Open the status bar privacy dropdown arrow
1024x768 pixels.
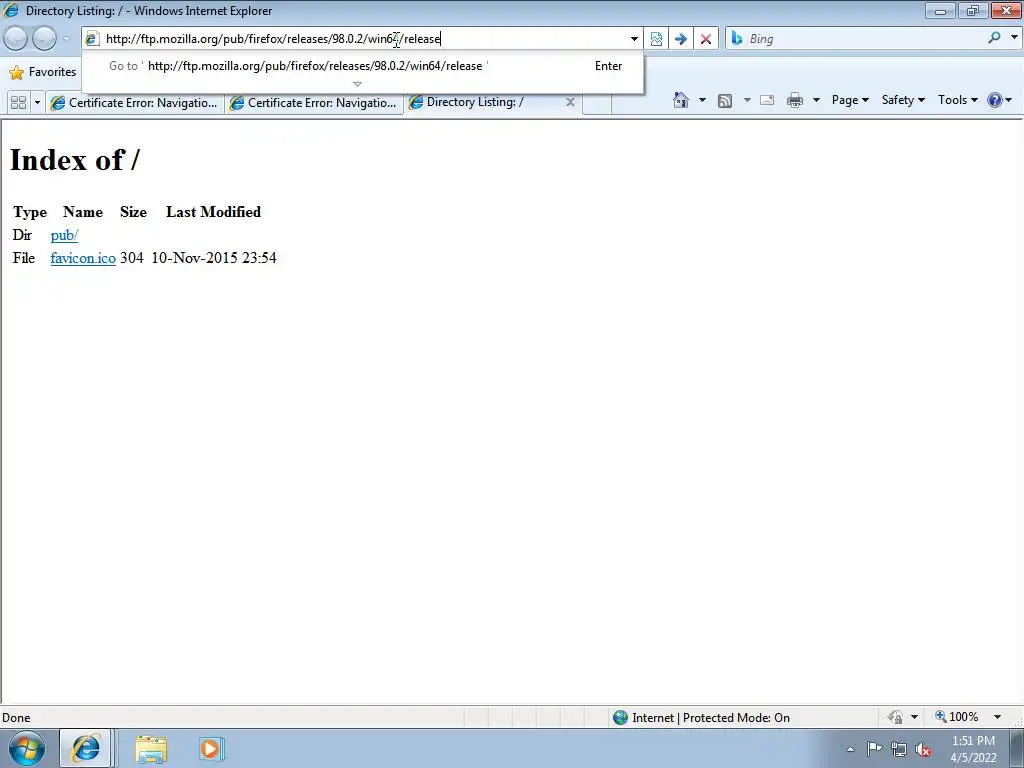click(x=914, y=717)
